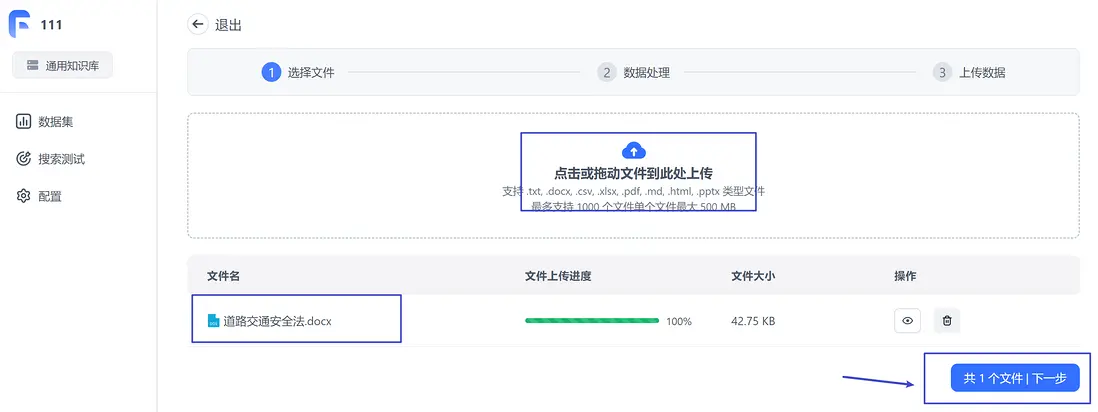Screen dimensions: 1098x412
Task: Click the 通用知识库 button
Action: tap(63, 66)
